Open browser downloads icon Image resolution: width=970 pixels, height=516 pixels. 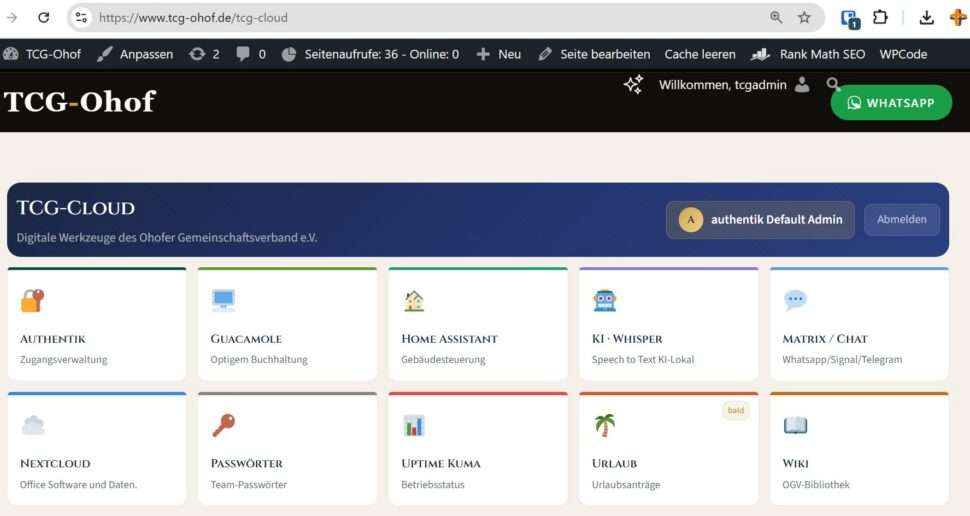(x=926, y=18)
